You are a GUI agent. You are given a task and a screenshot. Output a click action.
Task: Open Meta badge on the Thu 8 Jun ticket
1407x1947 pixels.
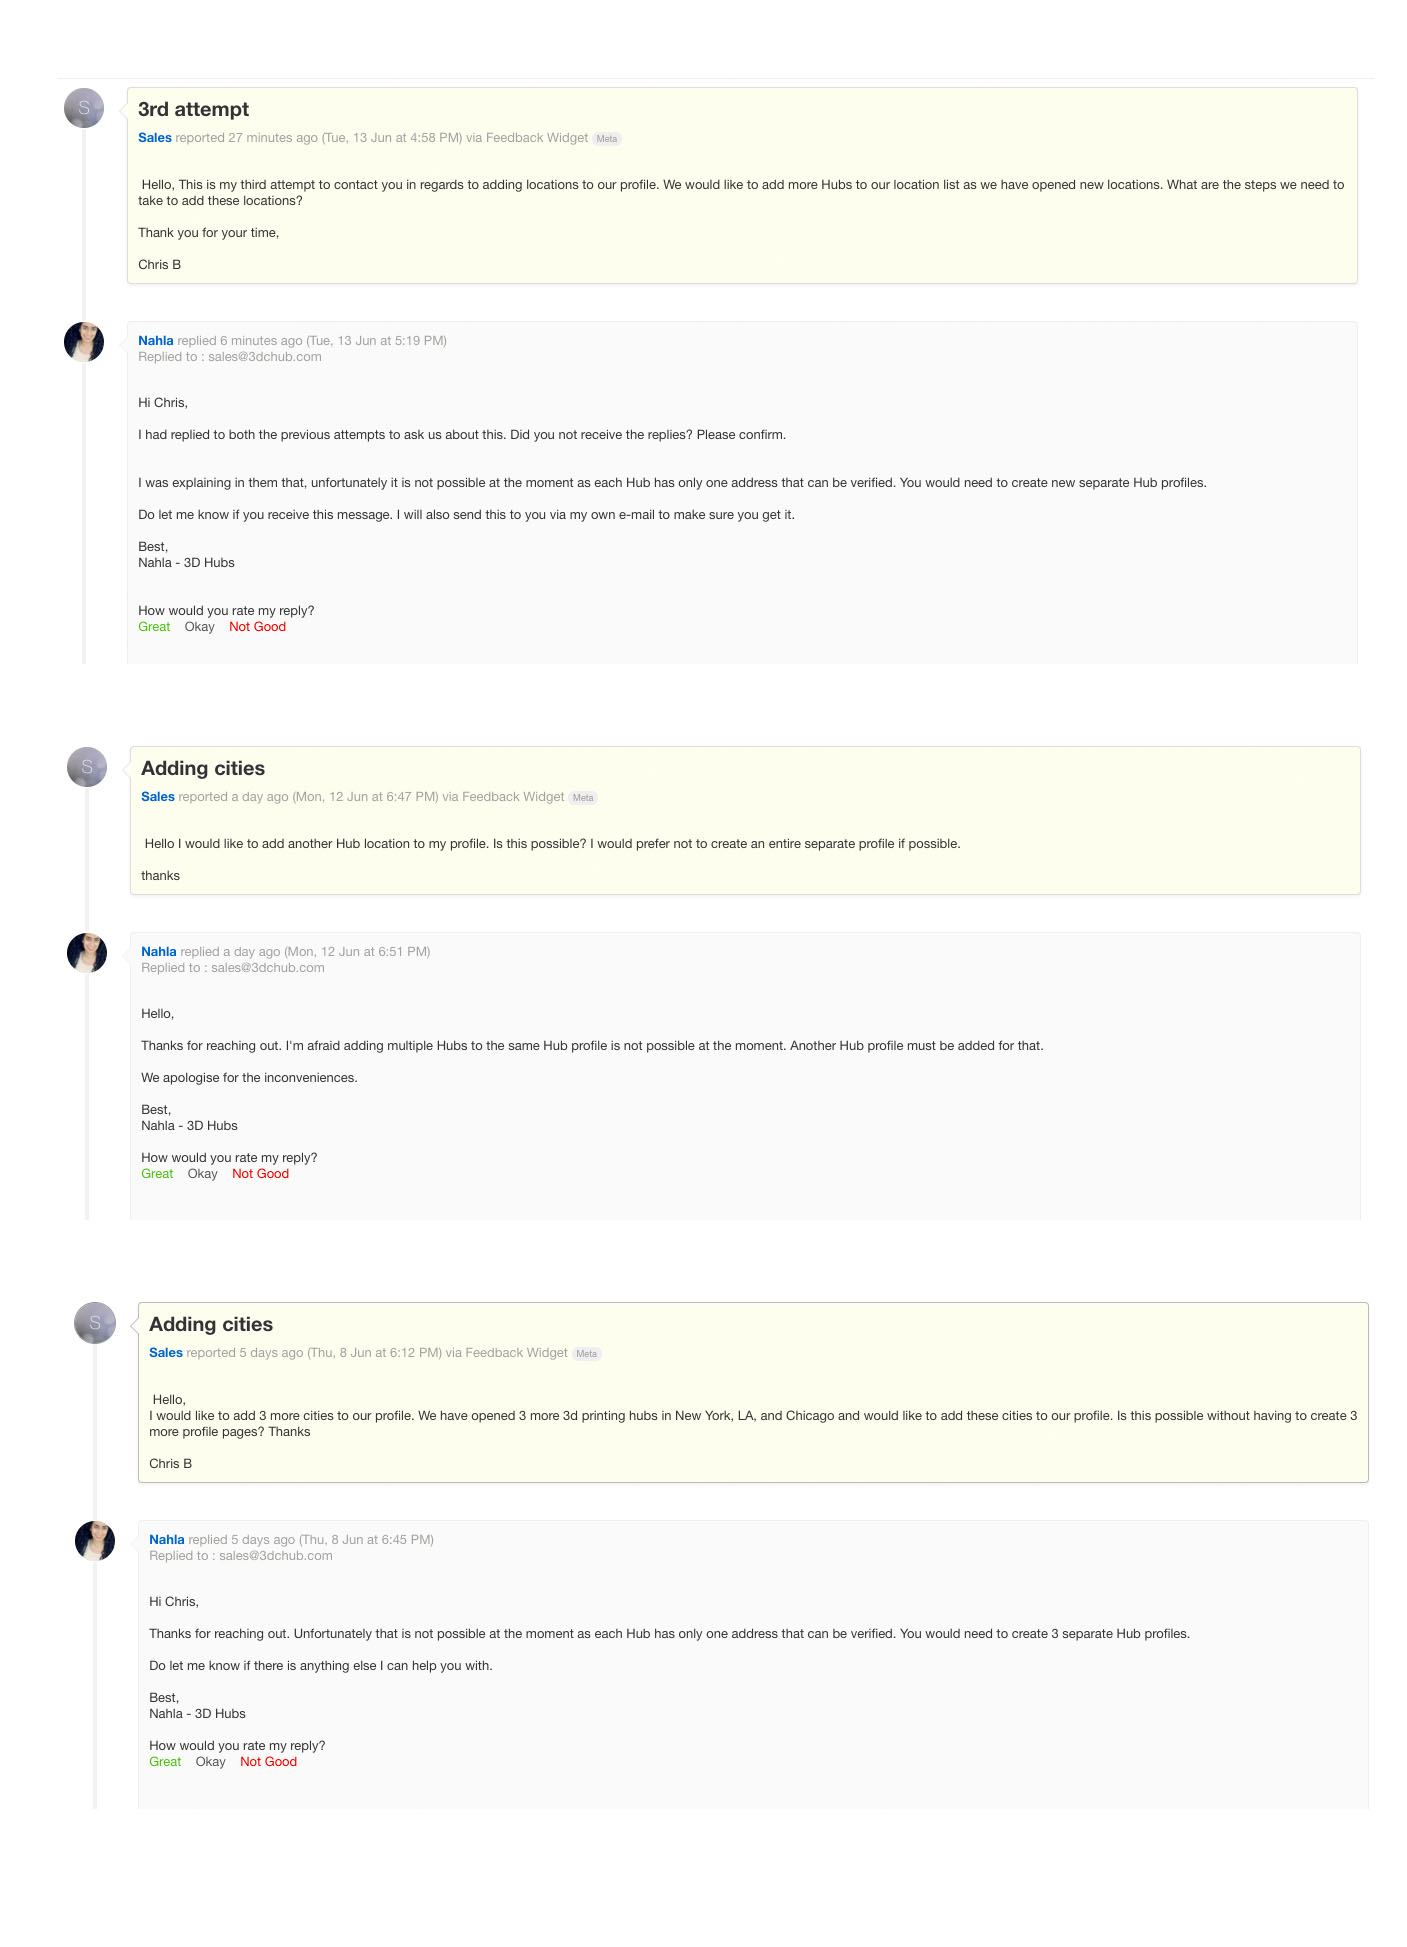coord(586,1354)
